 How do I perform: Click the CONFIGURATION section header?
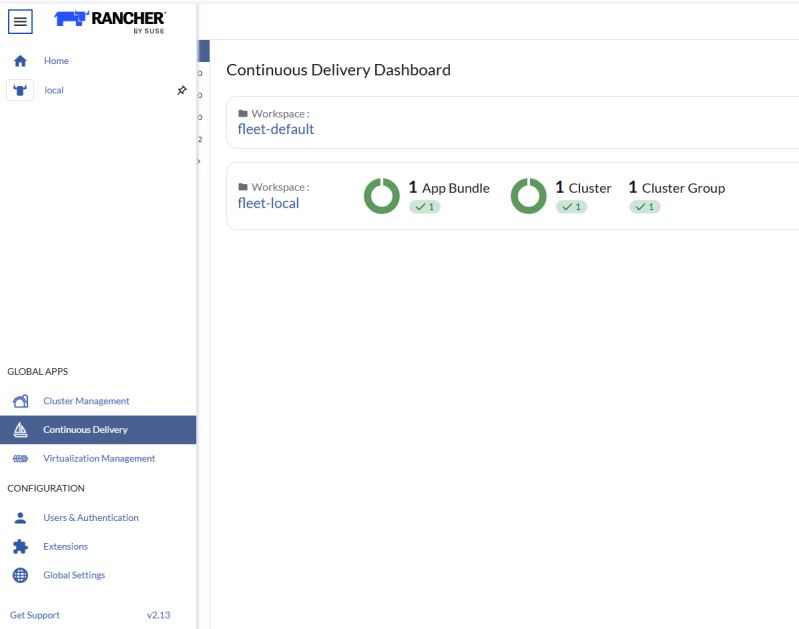click(x=46, y=488)
